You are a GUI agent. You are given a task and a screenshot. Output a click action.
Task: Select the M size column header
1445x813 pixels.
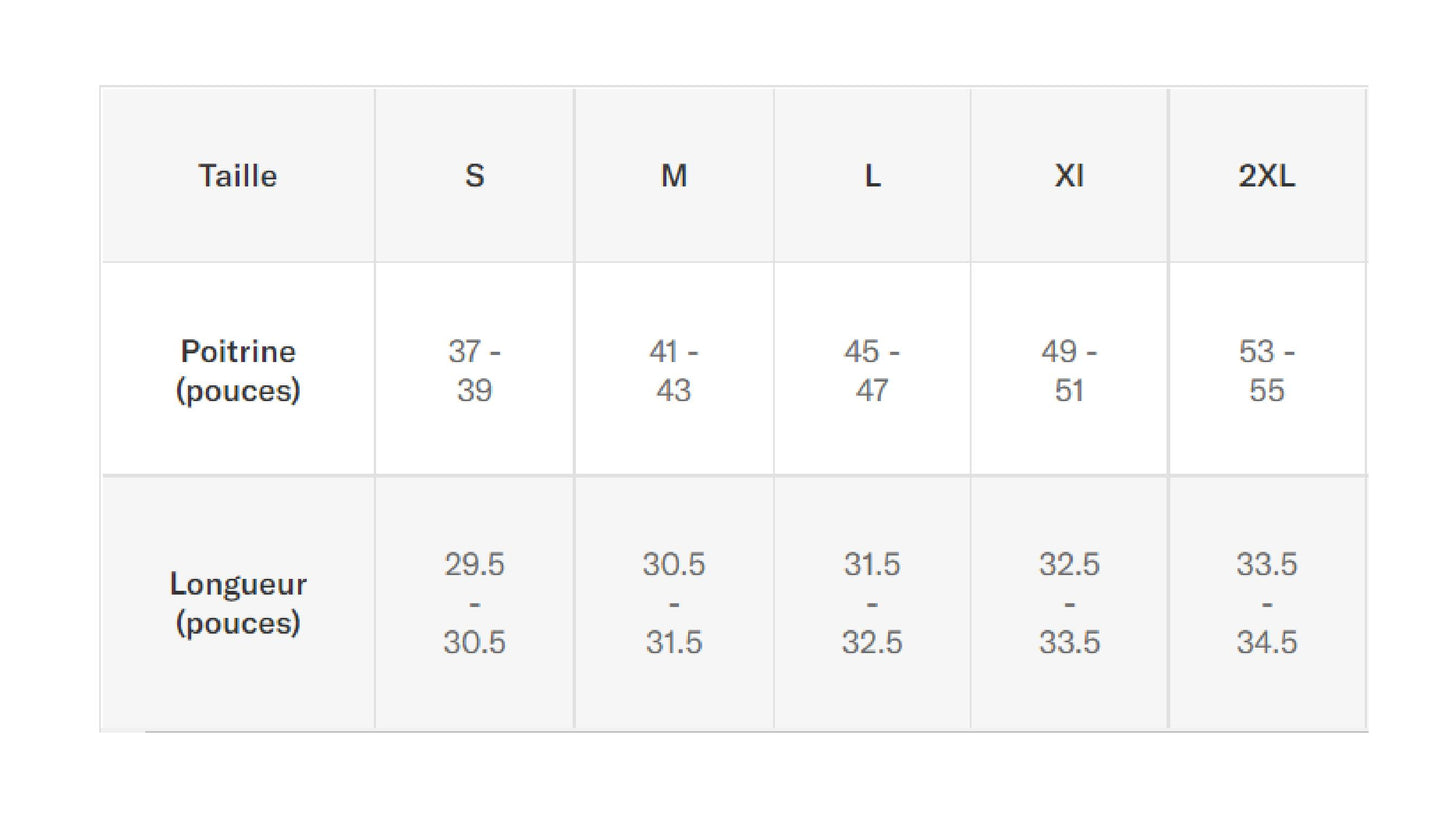click(674, 176)
